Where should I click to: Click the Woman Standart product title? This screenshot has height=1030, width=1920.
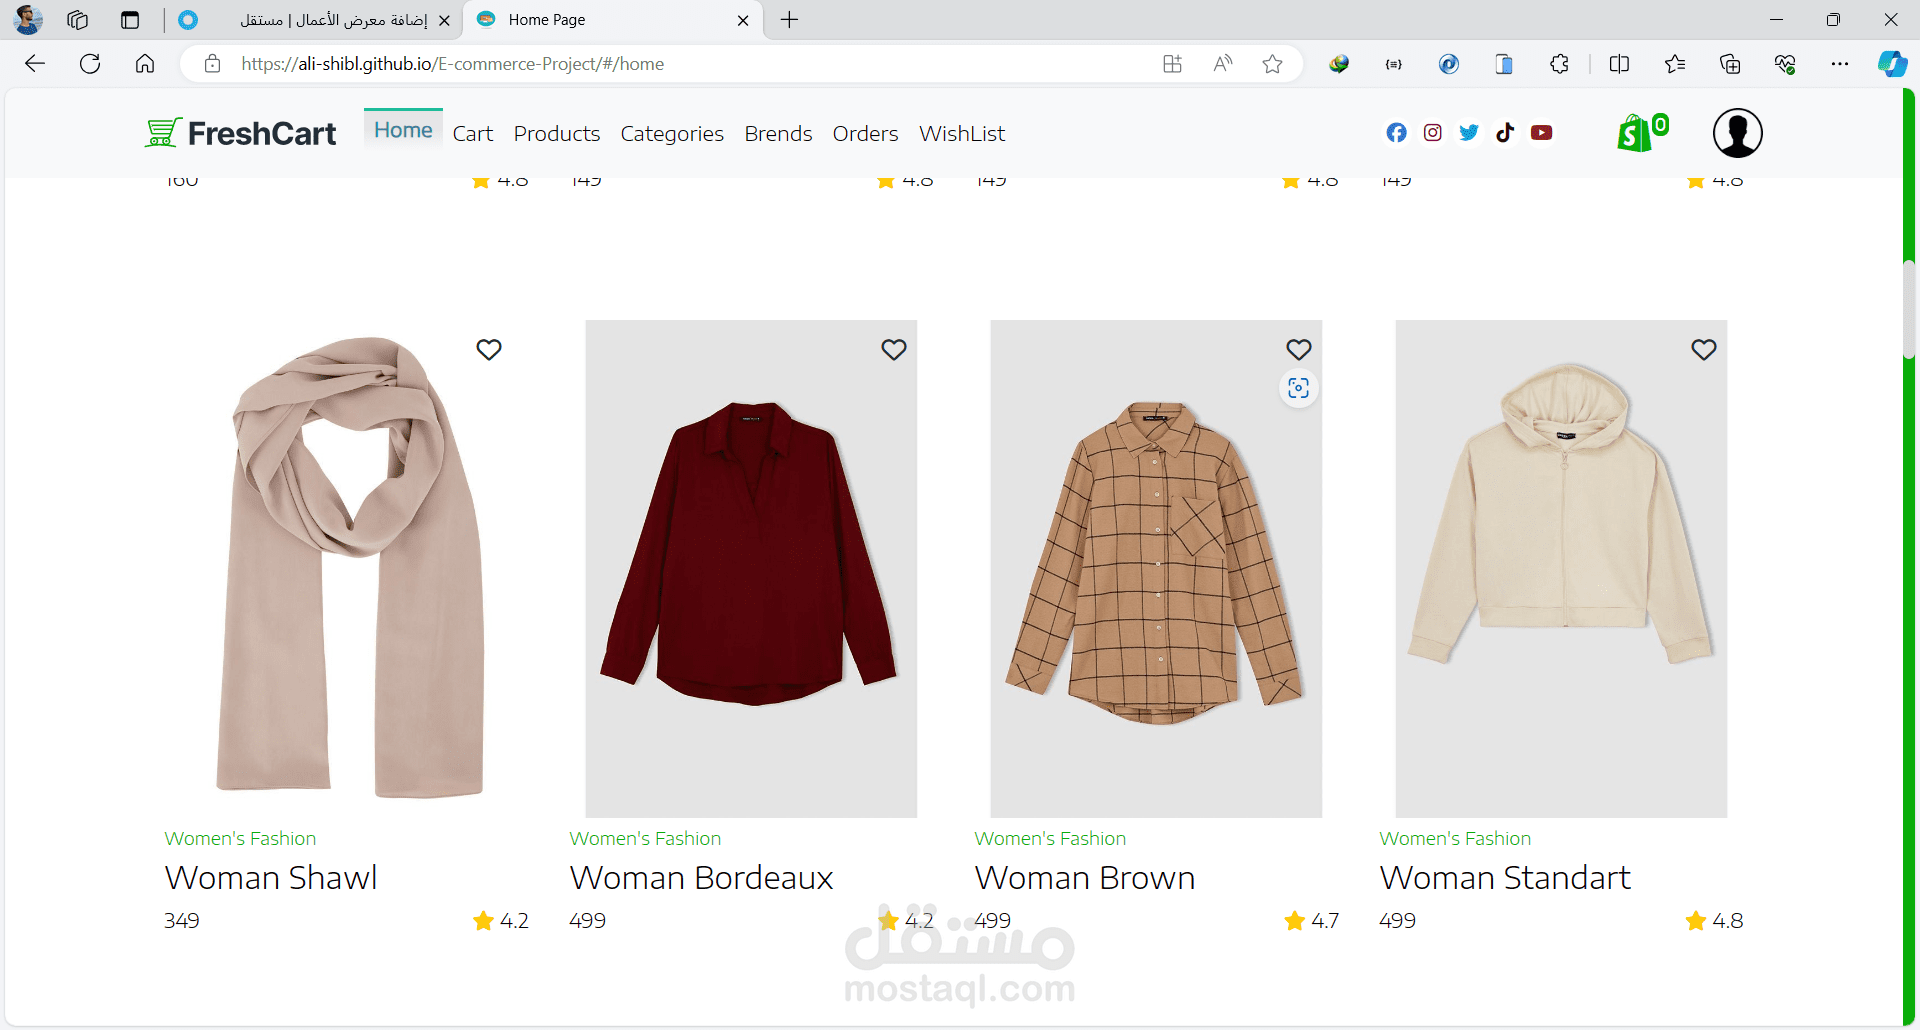coord(1505,878)
